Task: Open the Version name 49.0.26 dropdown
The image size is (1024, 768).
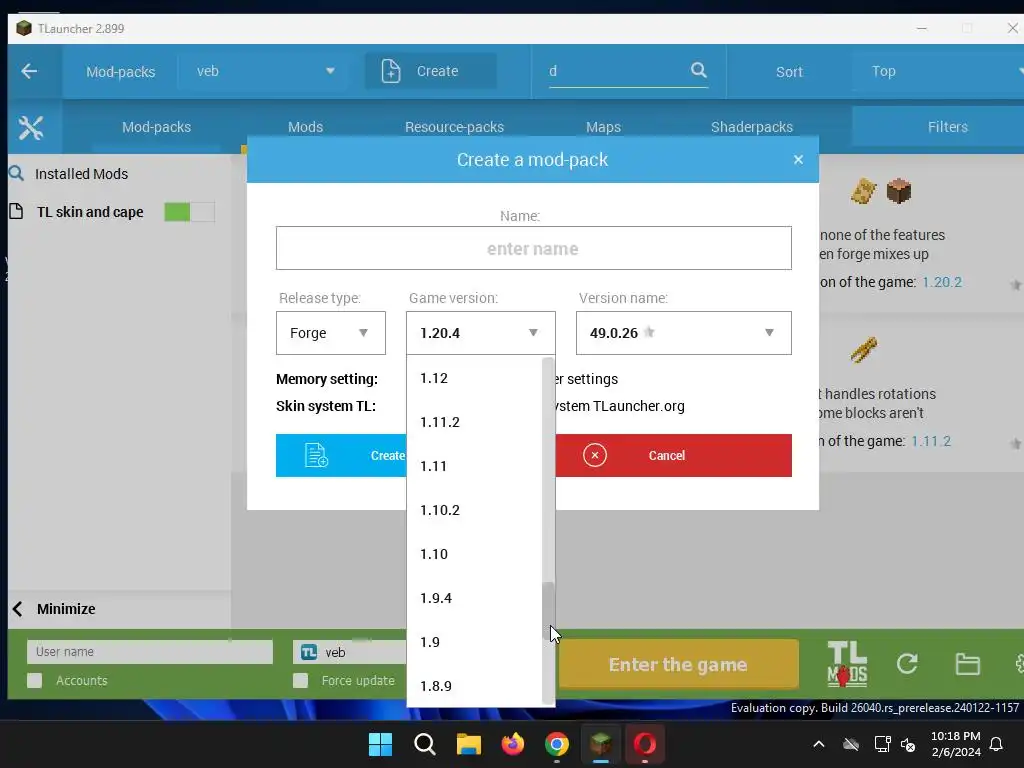Action: (684, 333)
